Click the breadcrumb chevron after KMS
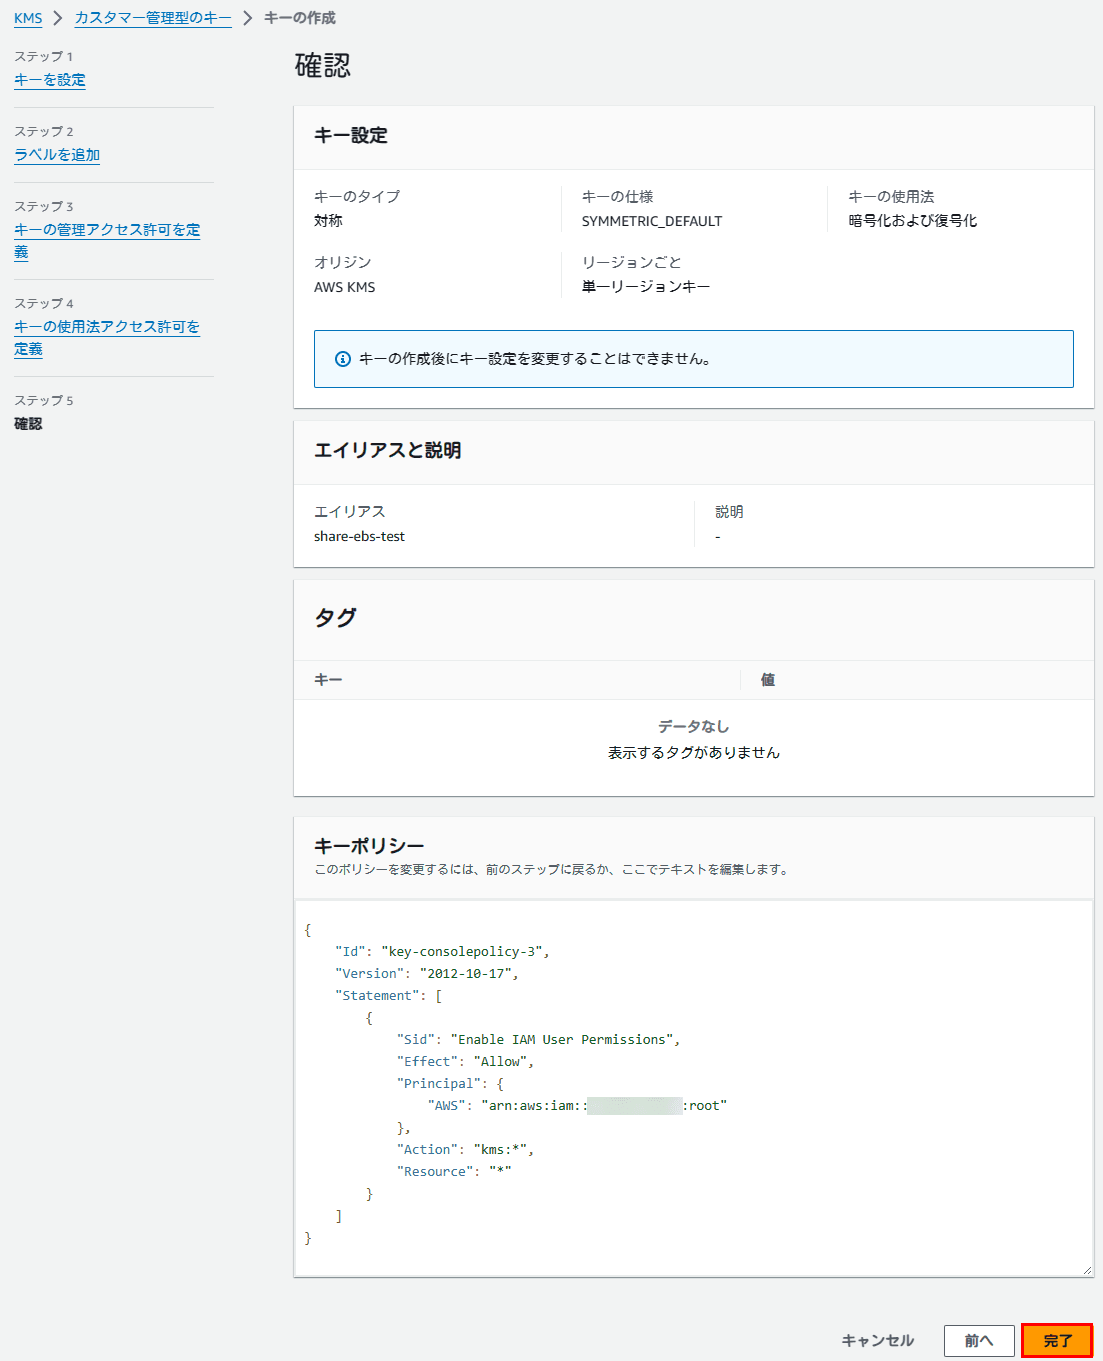Screen dimensions: 1103x1361 click(58, 18)
